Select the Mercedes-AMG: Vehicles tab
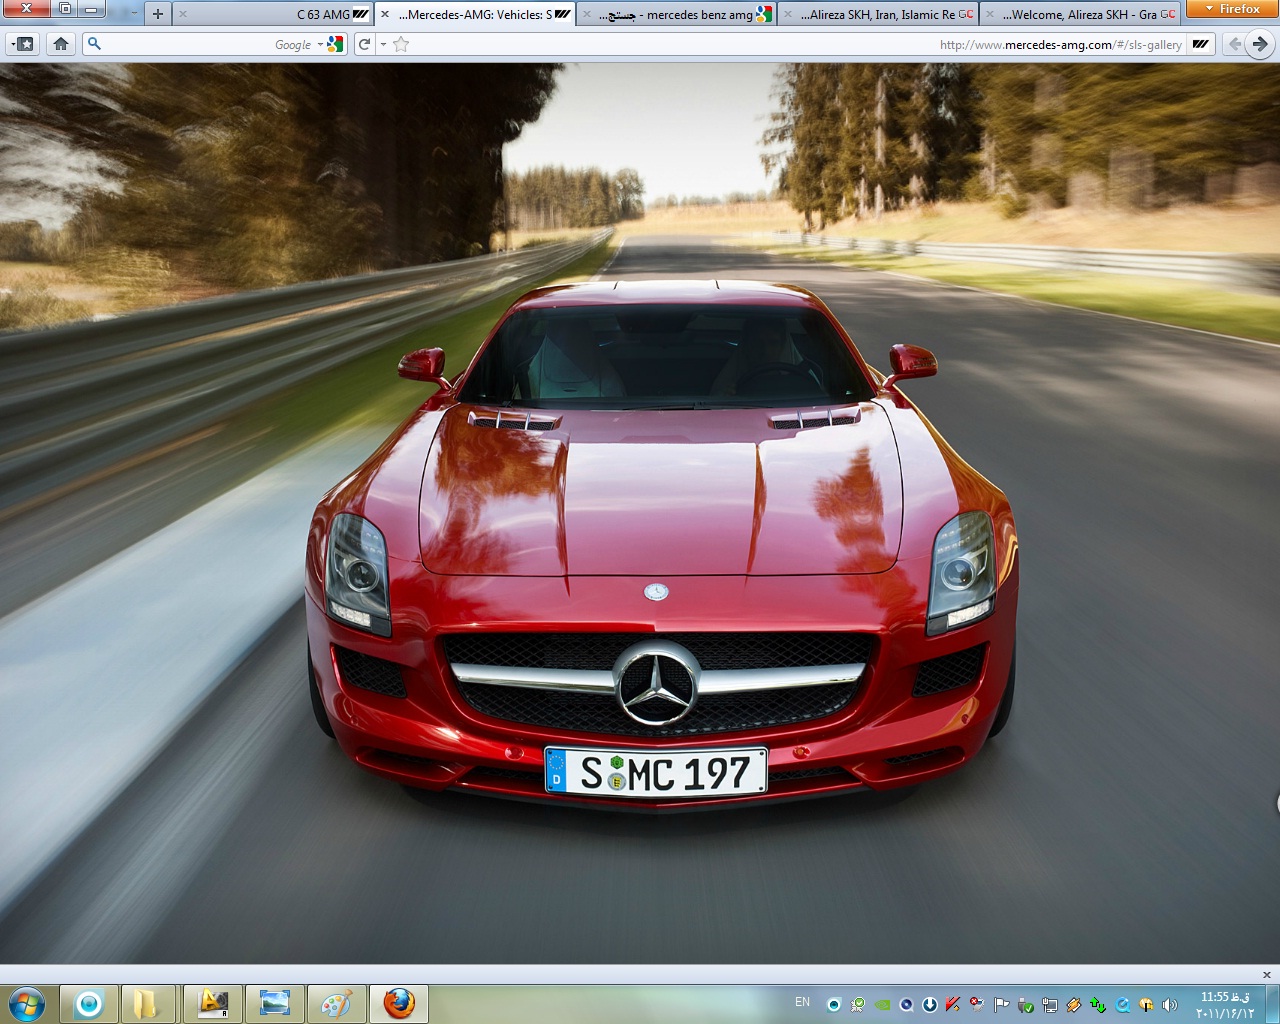The height and width of the screenshot is (1024, 1280). [x=475, y=14]
